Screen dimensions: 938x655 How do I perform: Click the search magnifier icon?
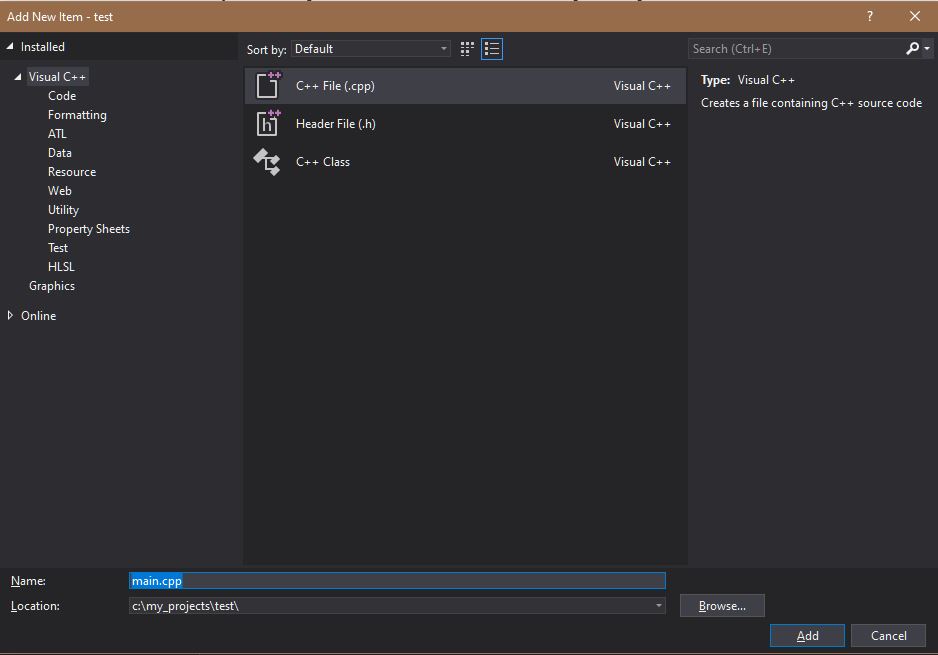tap(912, 48)
